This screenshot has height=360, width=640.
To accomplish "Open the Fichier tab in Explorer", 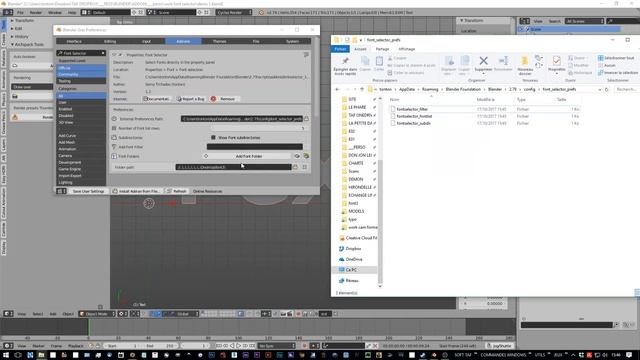I will coord(340,49).
